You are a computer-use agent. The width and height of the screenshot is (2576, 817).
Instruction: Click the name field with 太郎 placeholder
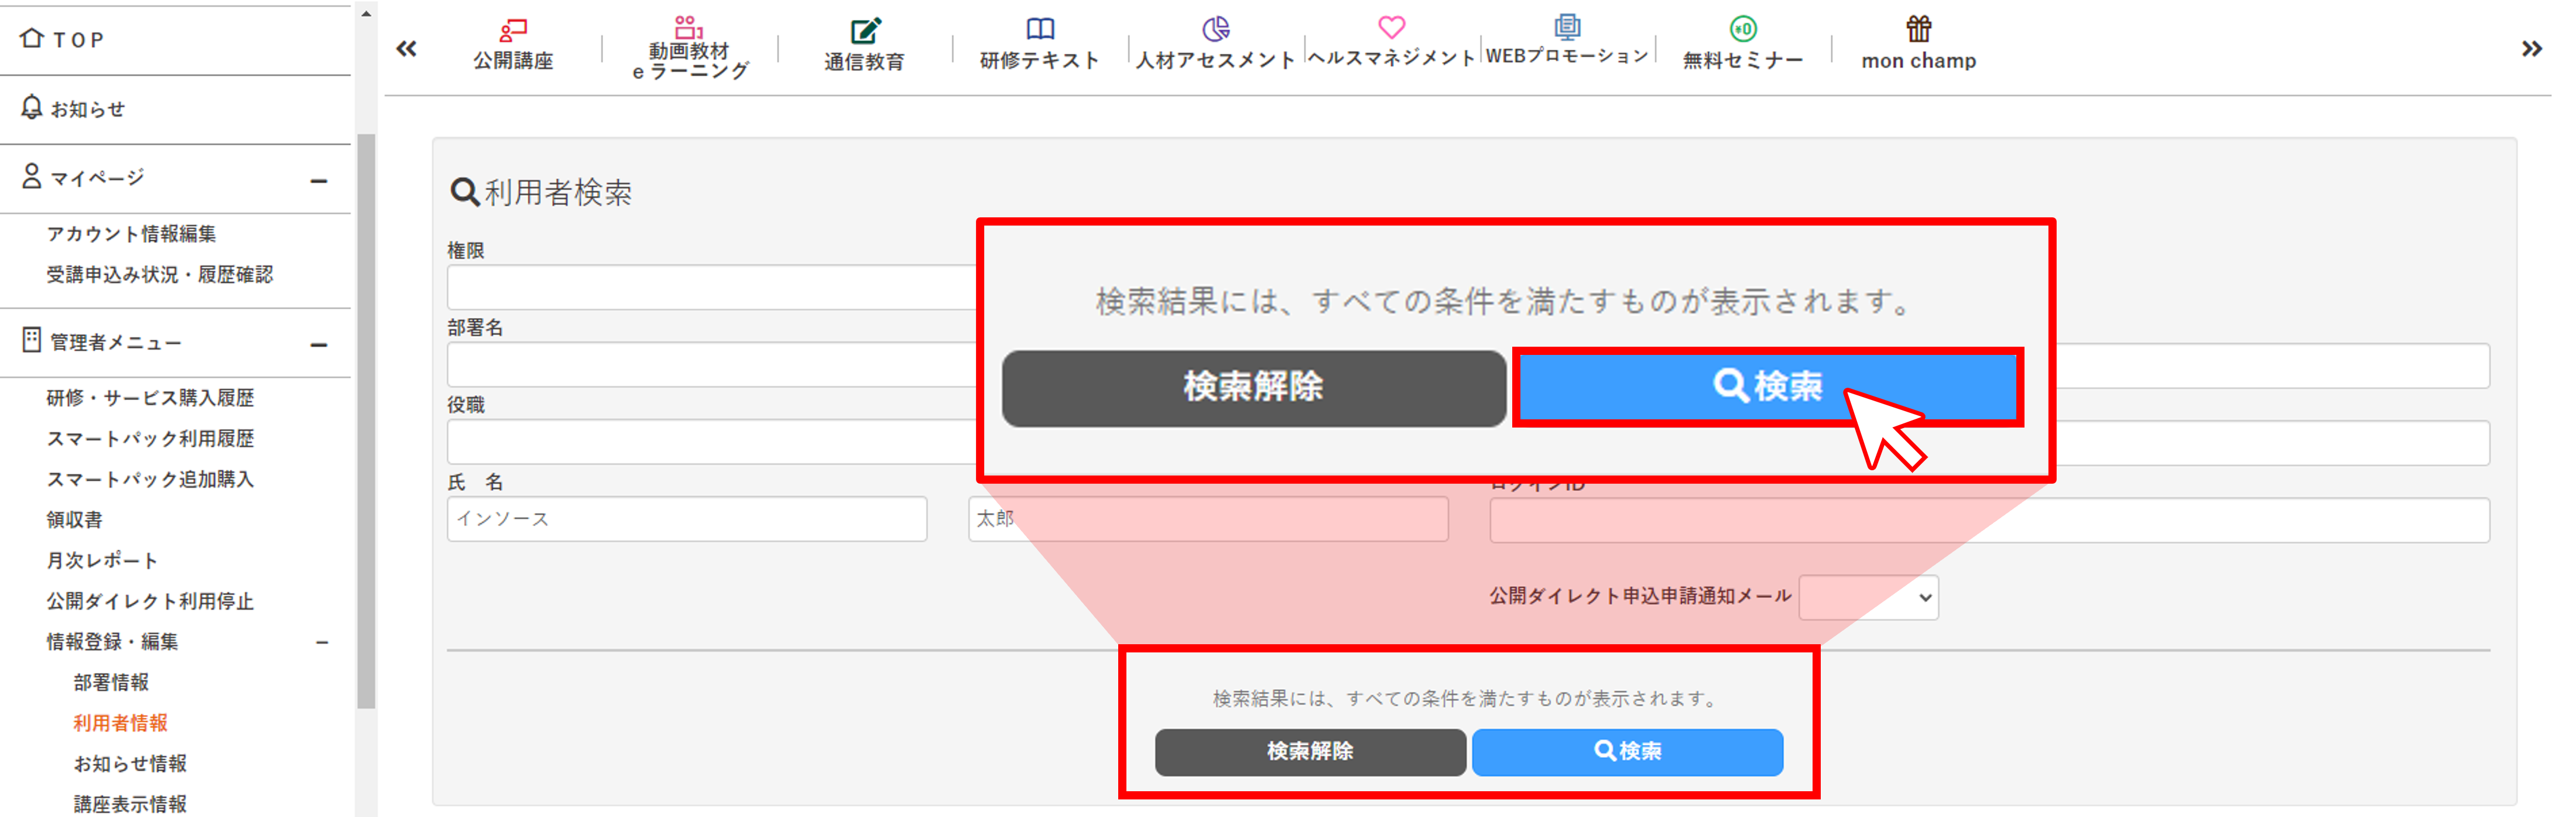tap(1208, 519)
